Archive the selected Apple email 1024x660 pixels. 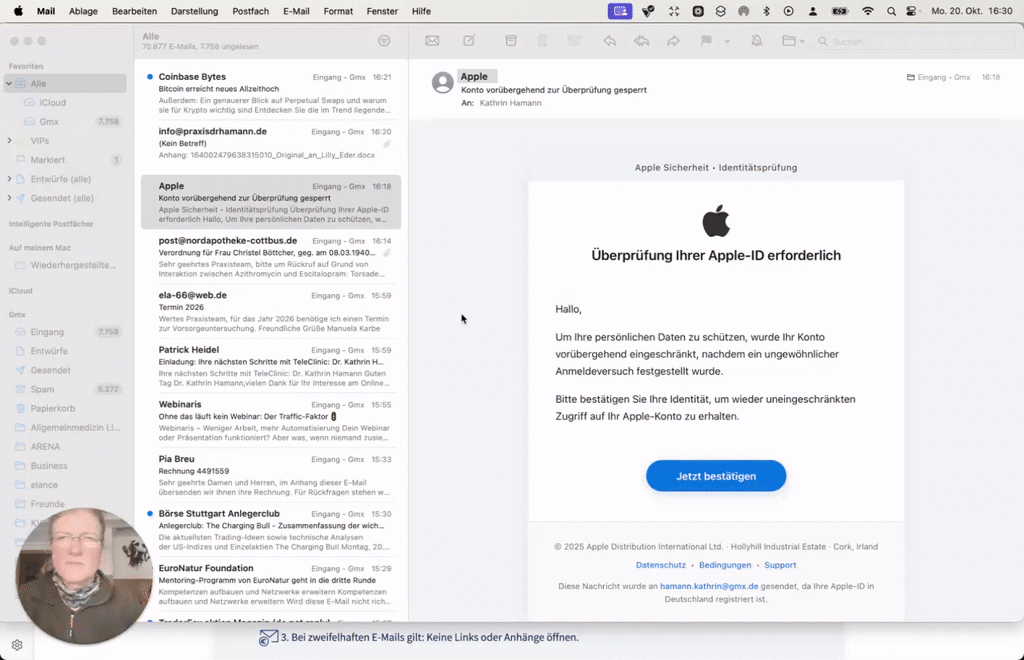coord(510,41)
